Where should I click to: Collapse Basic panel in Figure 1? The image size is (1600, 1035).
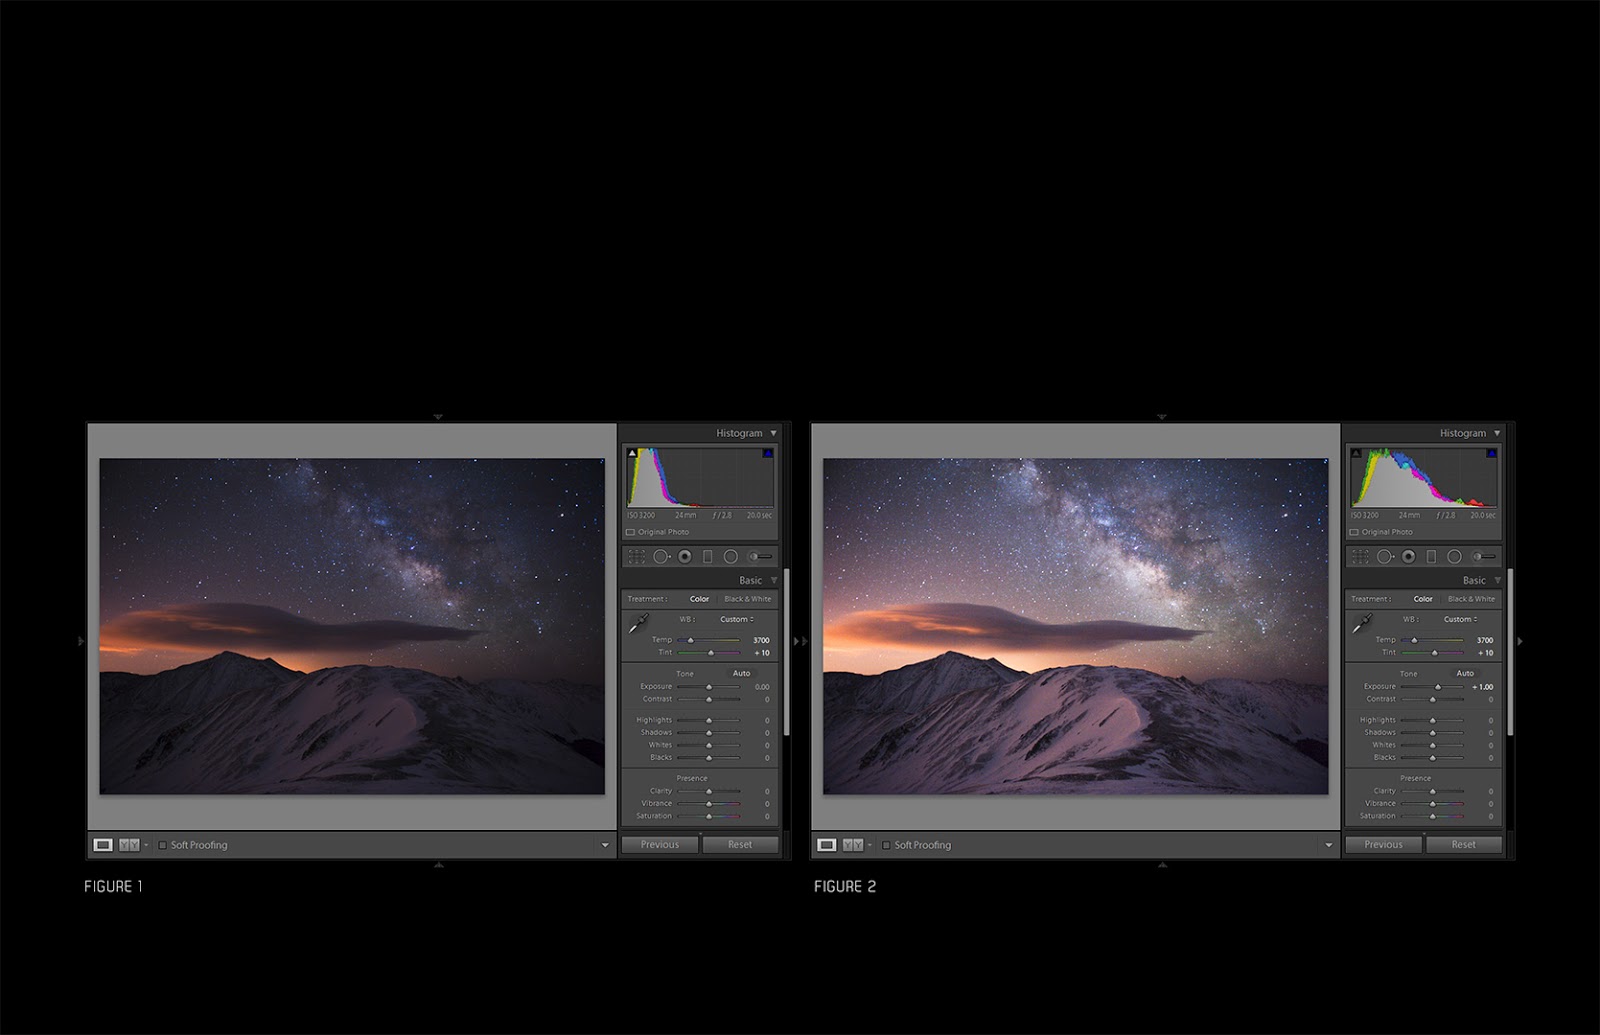(x=773, y=580)
